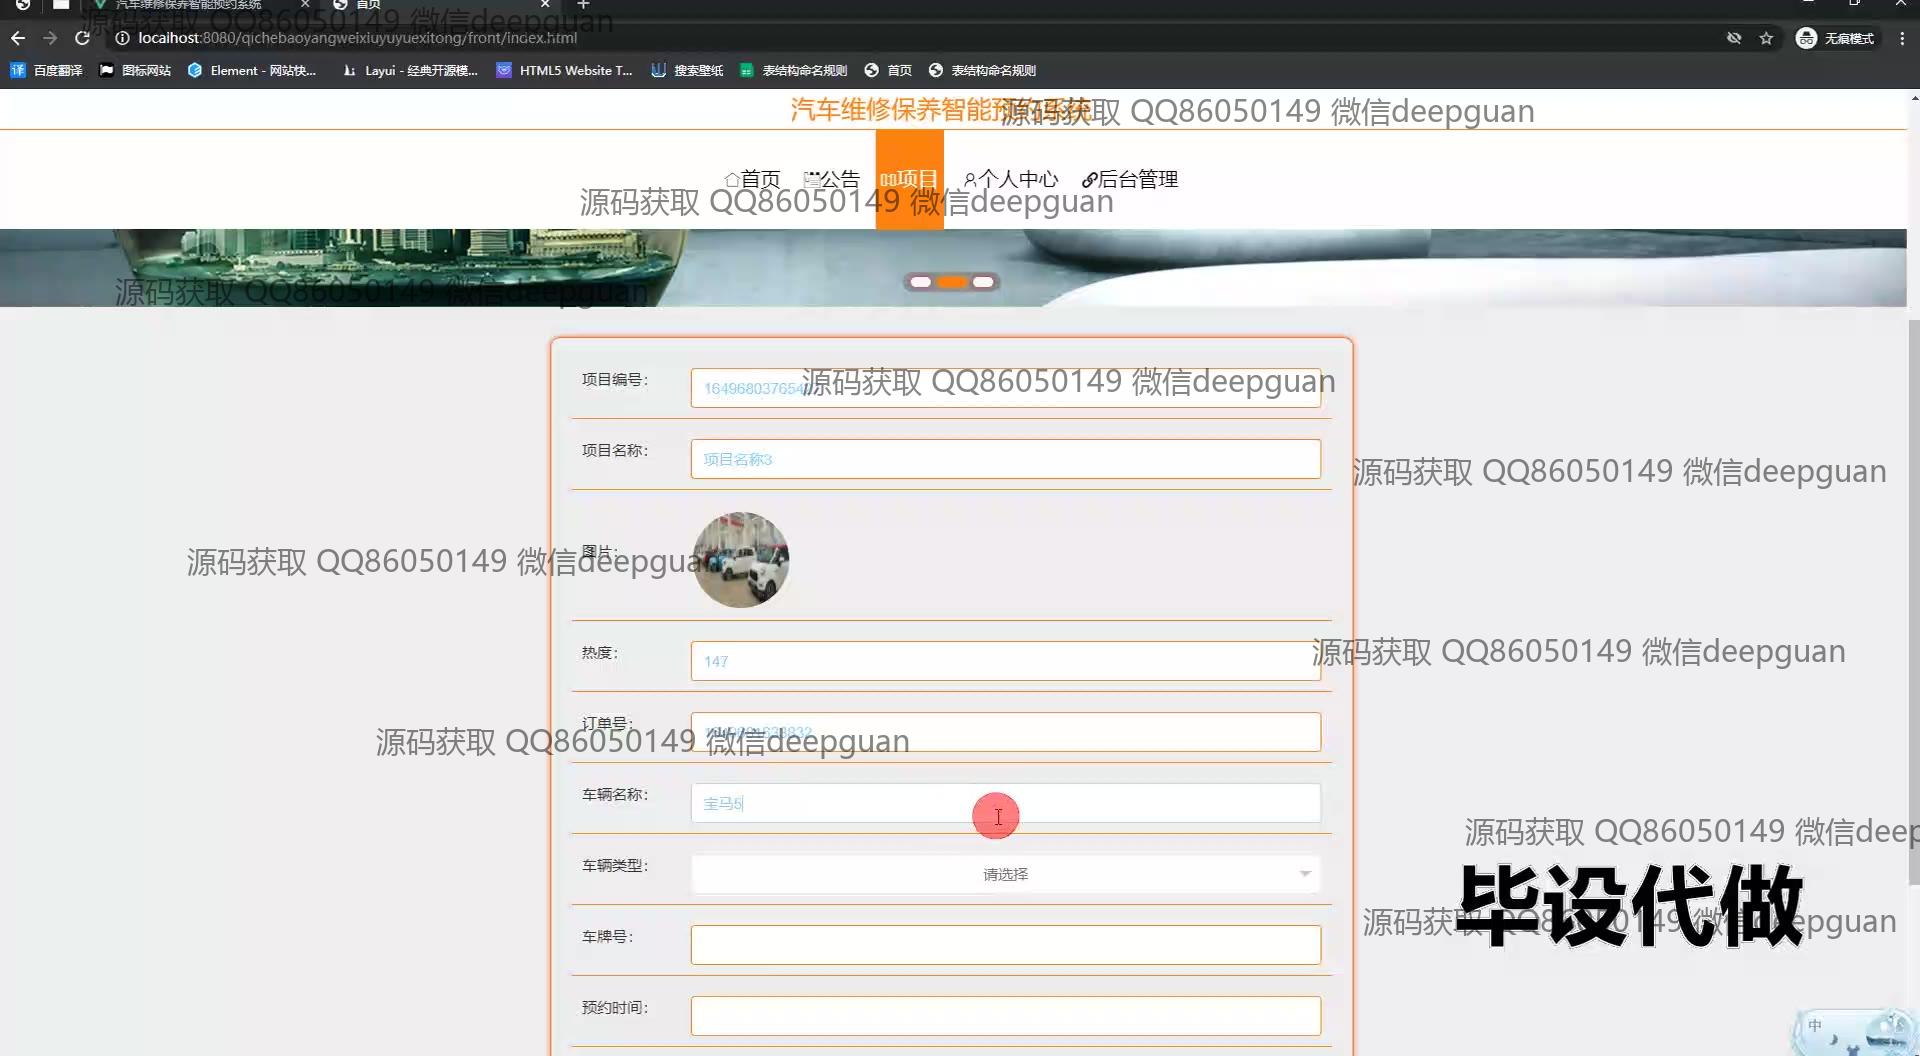Click the browser back arrow
Image resolution: width=1920 pixels, height=1056 pixels.
[x=18, y=38]
